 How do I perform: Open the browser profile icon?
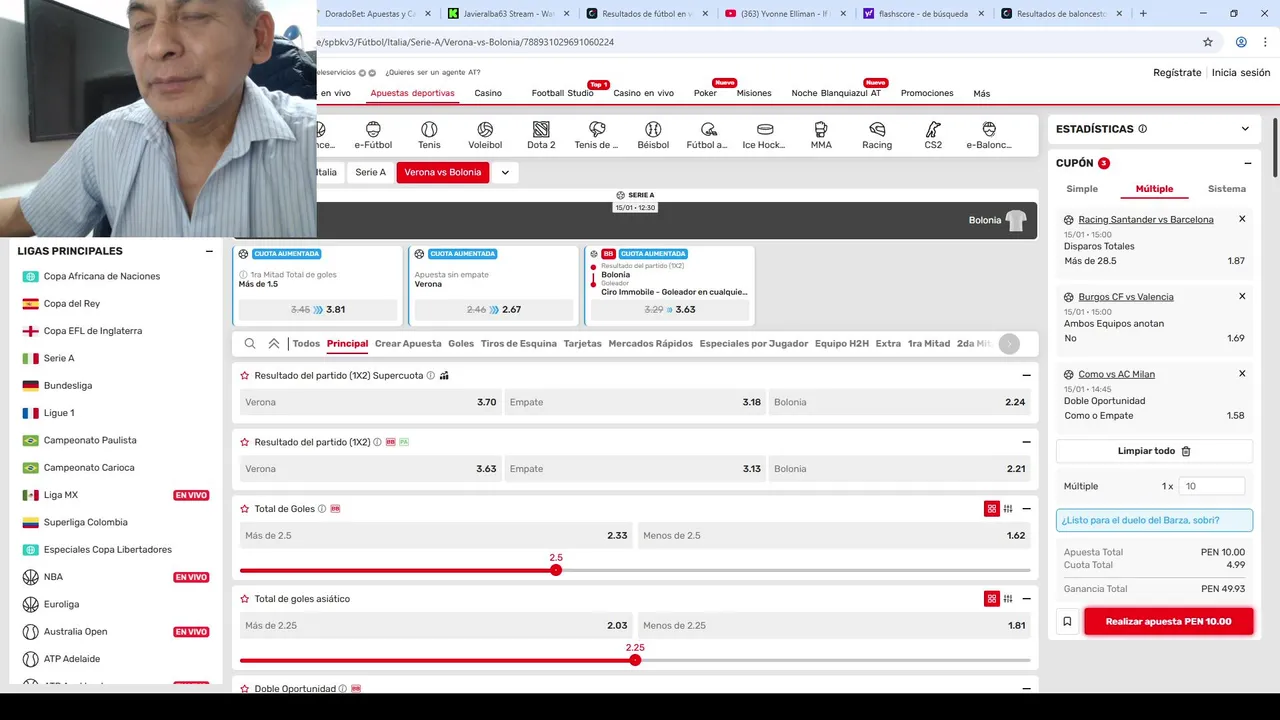[1241, 42]
